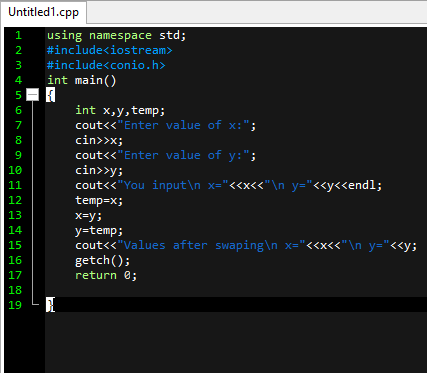Place cursor at closing brace on line 19
Image resolution: width=427 pixels, height=373 pixels.
[50, 305]
